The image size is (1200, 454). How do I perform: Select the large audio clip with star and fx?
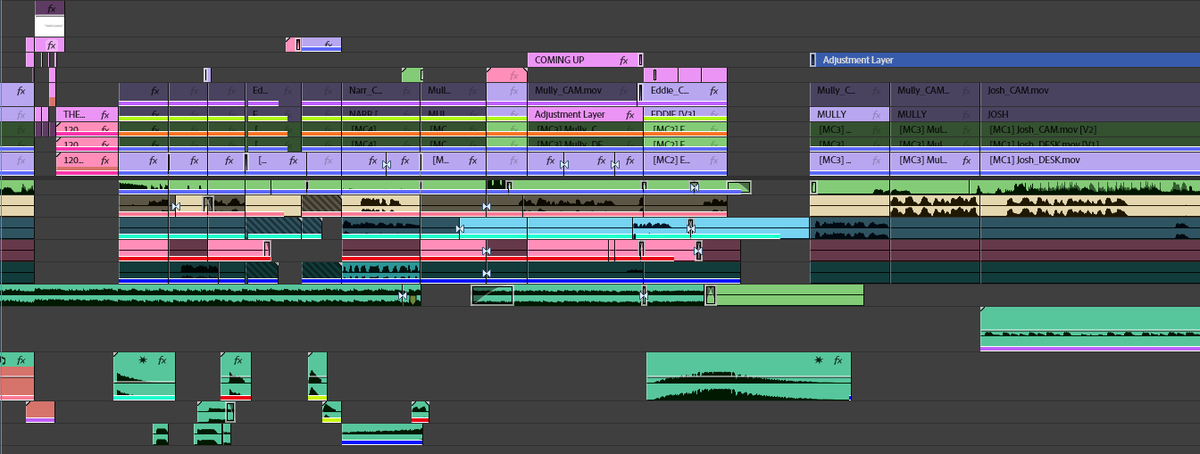[749, 376]
